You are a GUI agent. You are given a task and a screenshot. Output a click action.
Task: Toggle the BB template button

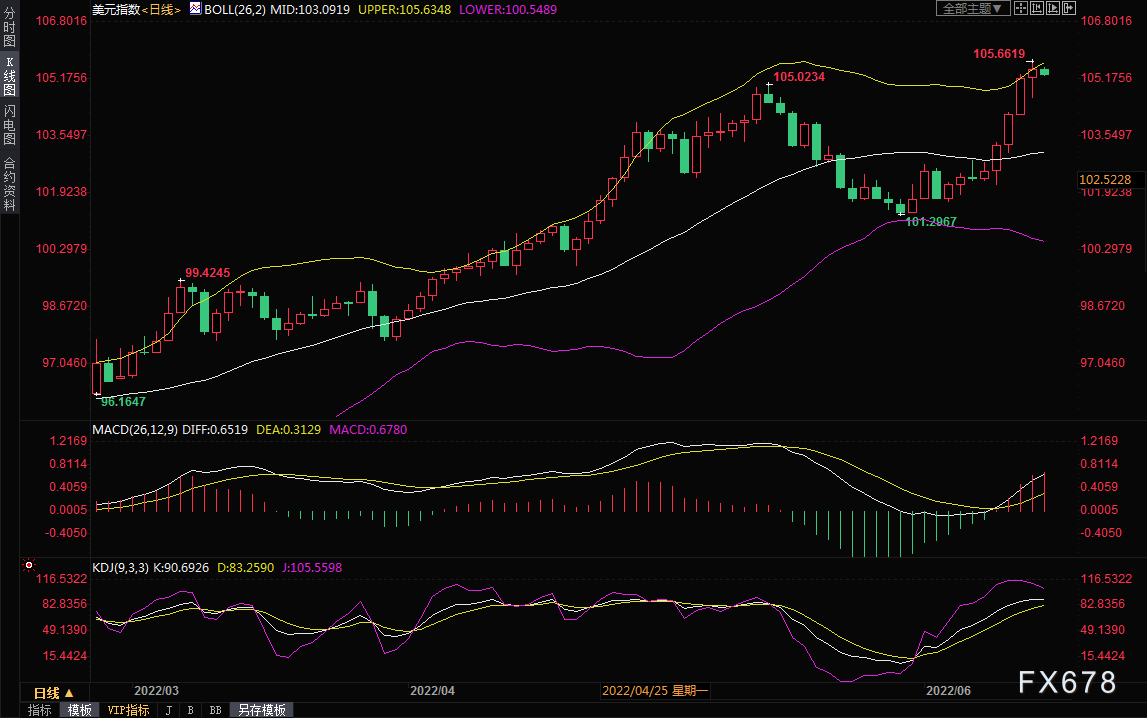point(215,710)
